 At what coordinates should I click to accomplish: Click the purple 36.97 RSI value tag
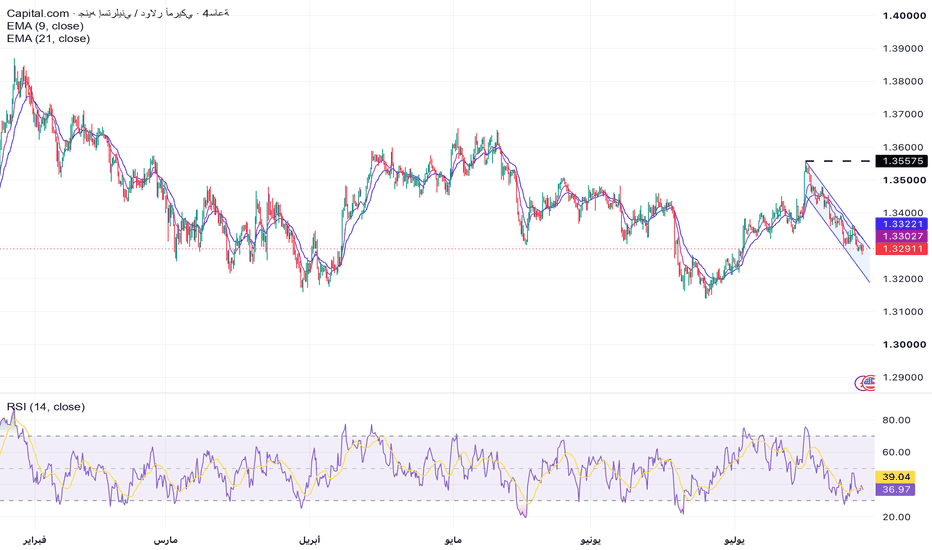896,489
